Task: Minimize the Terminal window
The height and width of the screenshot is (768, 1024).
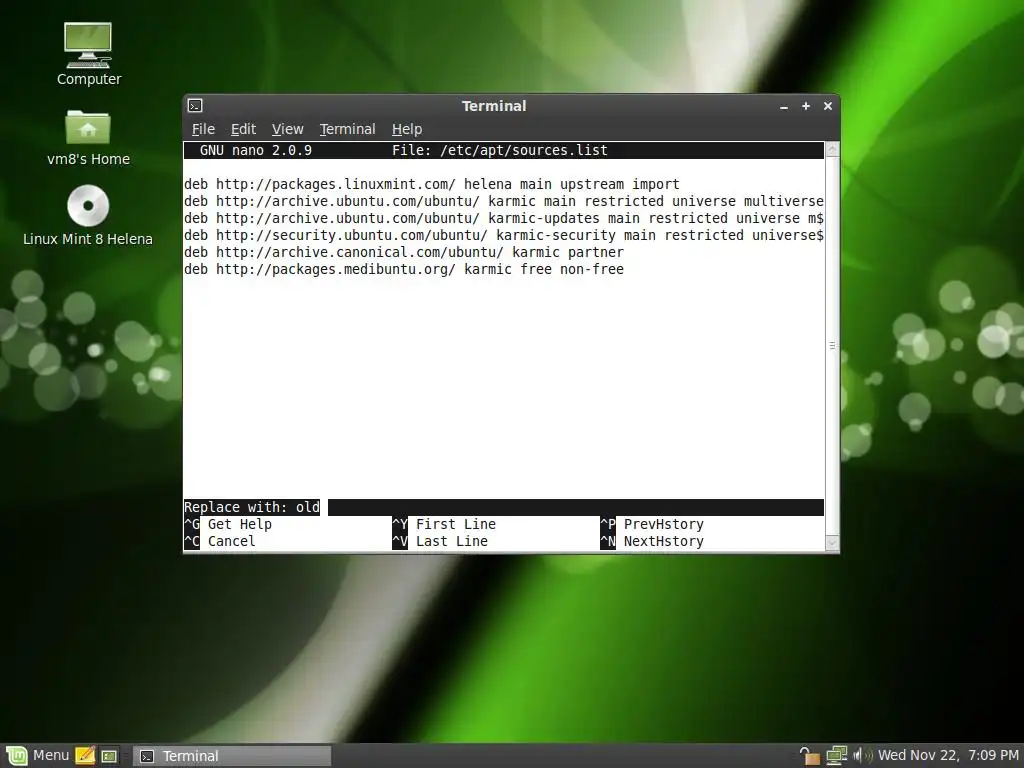Action: tap(784, 106)
